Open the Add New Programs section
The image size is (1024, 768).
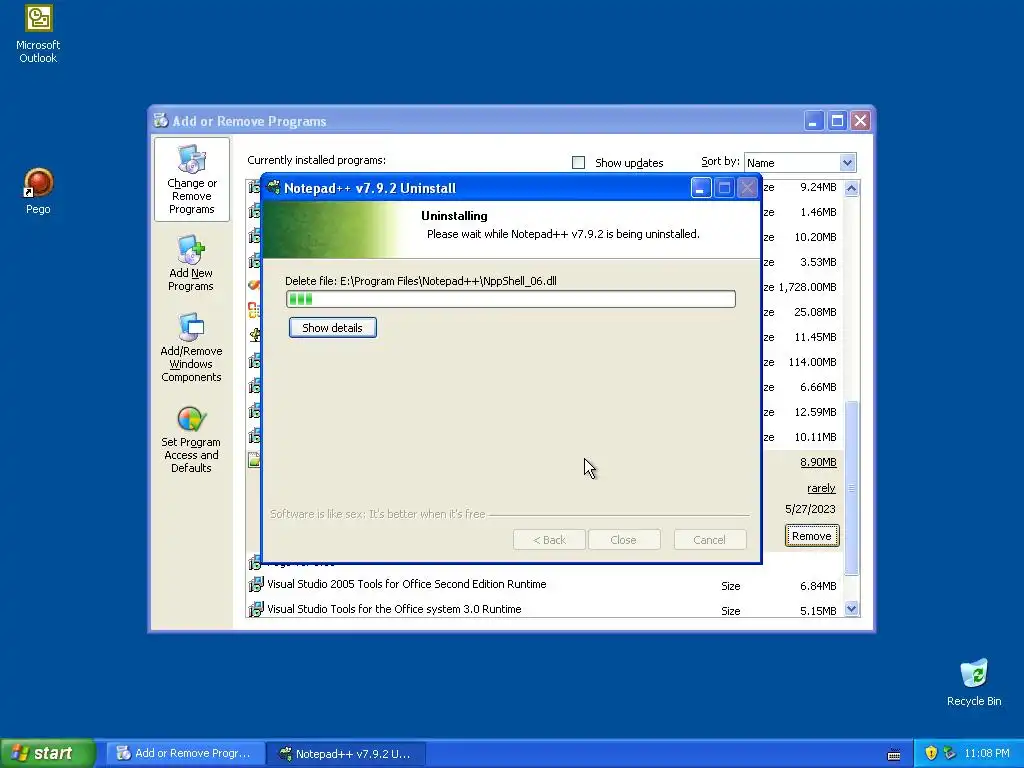(191, 263)
